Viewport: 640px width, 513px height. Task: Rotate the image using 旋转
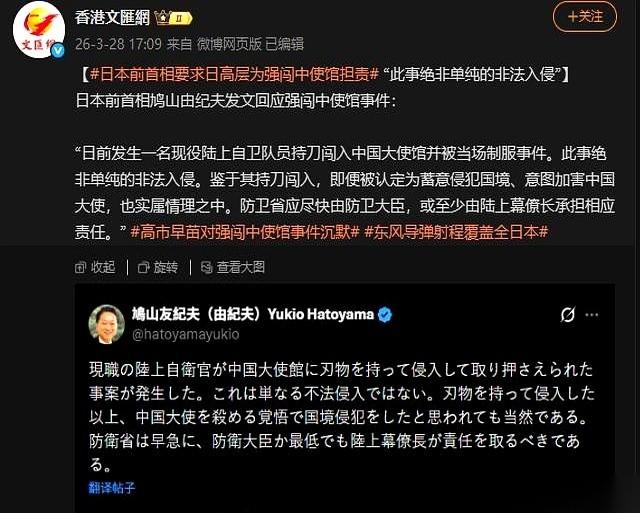pos(158,267)
